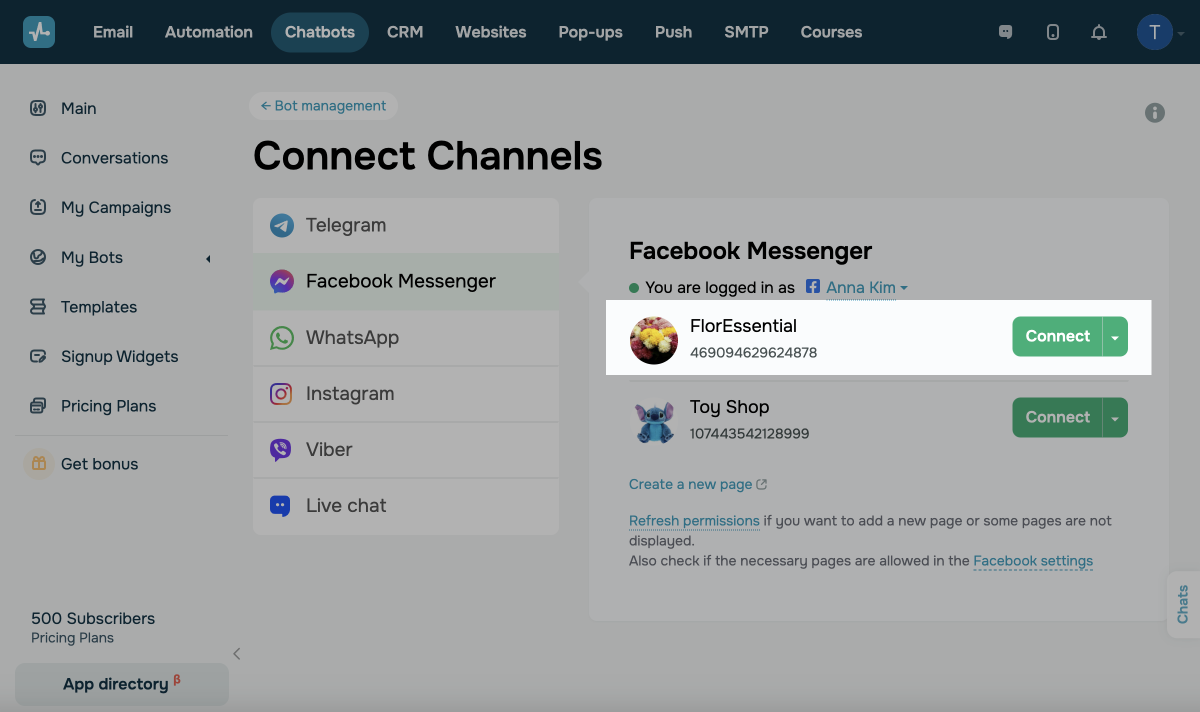The width and height of the screenshot is (1200, 712).
Task: Select the Viber channel row
Action: 406,449
